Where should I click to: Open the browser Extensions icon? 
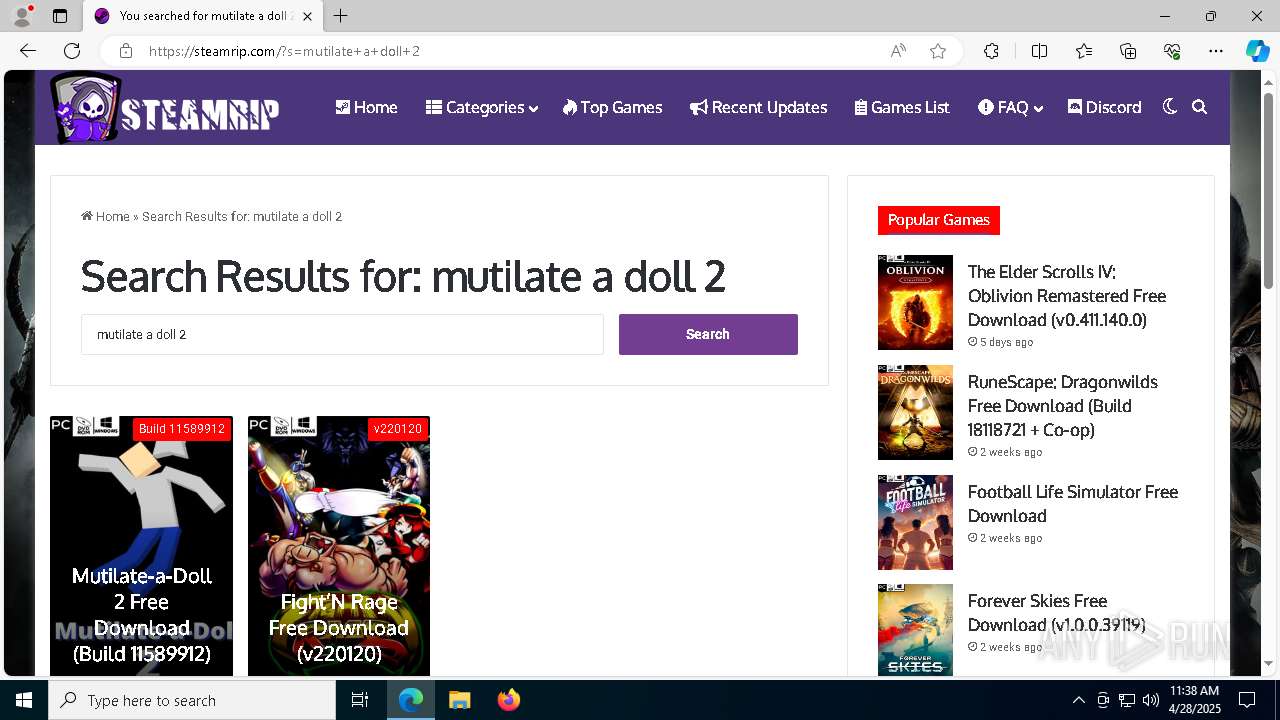(991, 51)
